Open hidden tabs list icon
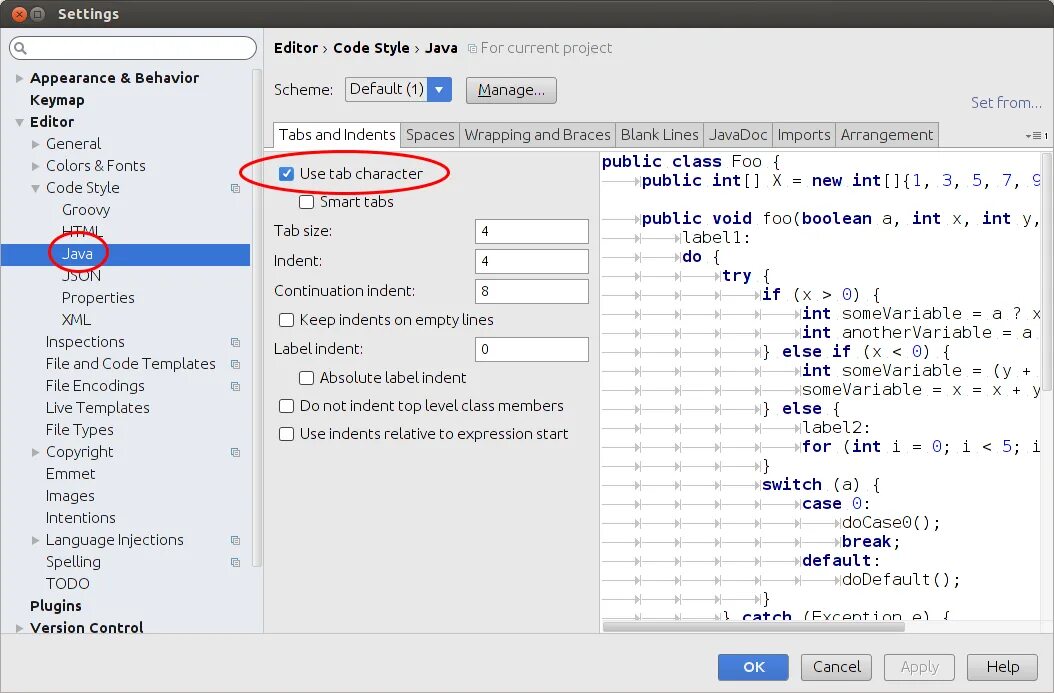The image size is (1054, 693). tap(1036, 136)
